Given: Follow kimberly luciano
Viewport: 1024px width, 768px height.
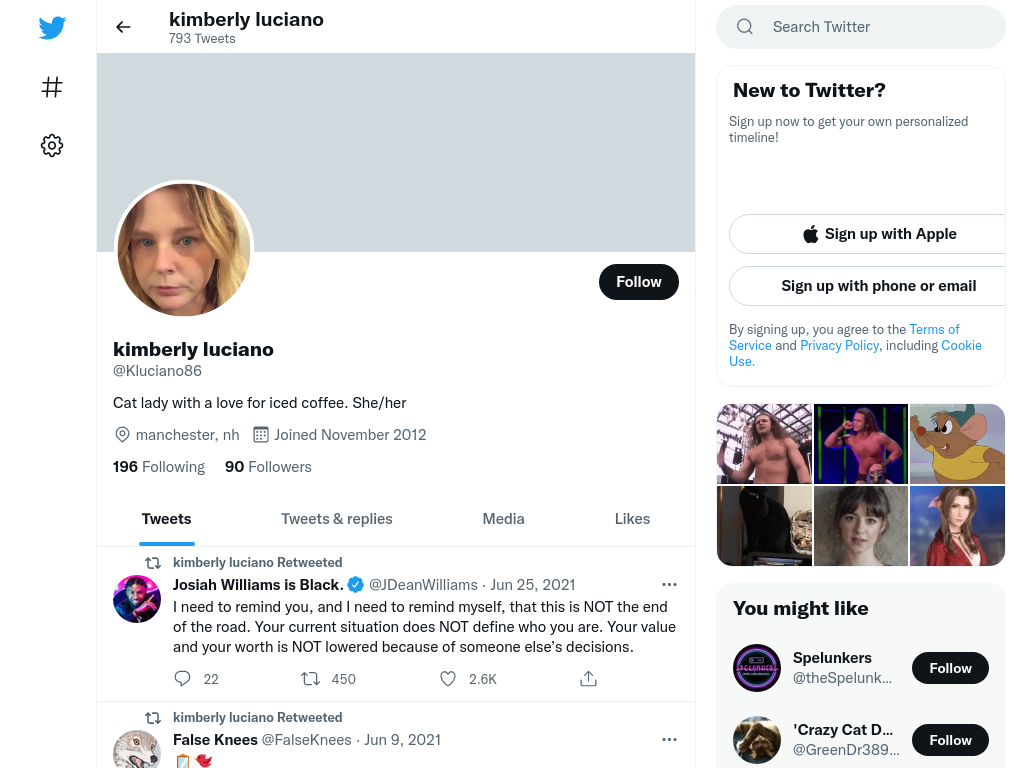Looking at the screenshot, I should [639, 282].
